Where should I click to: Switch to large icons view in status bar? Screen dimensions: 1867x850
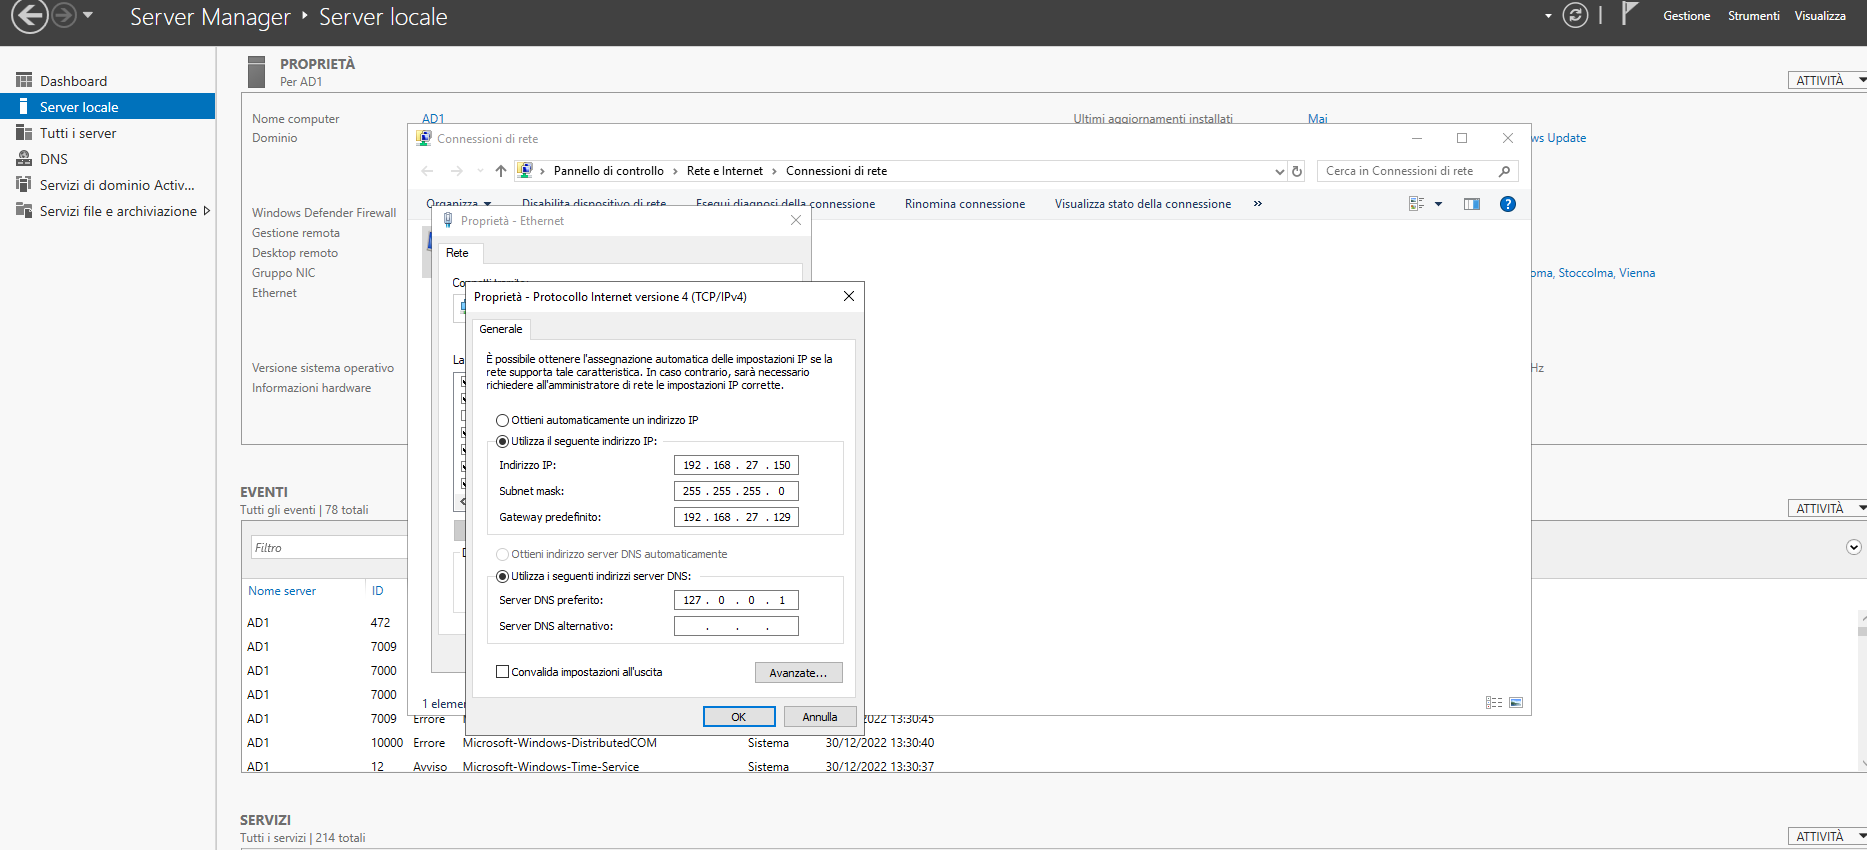point(1516,703)
